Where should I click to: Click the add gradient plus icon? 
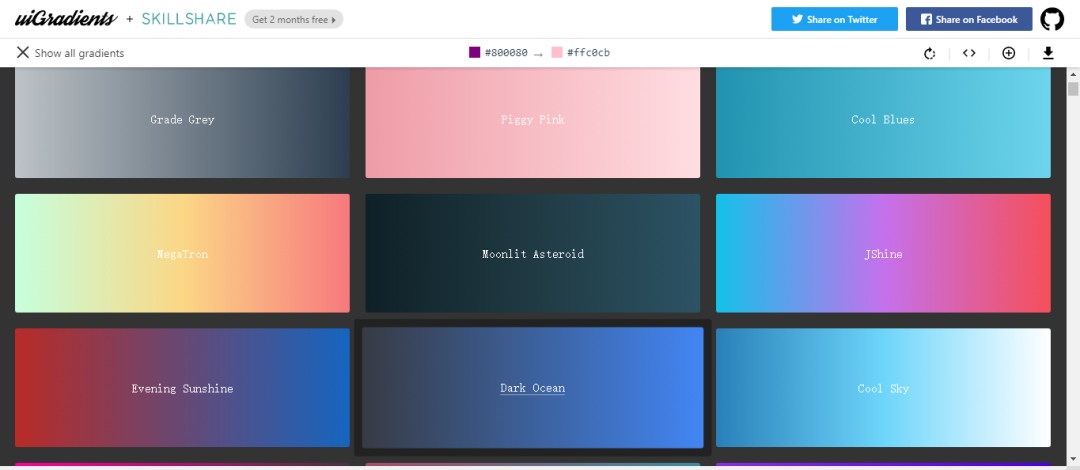pyautogui.click(x=1008, y=53)
